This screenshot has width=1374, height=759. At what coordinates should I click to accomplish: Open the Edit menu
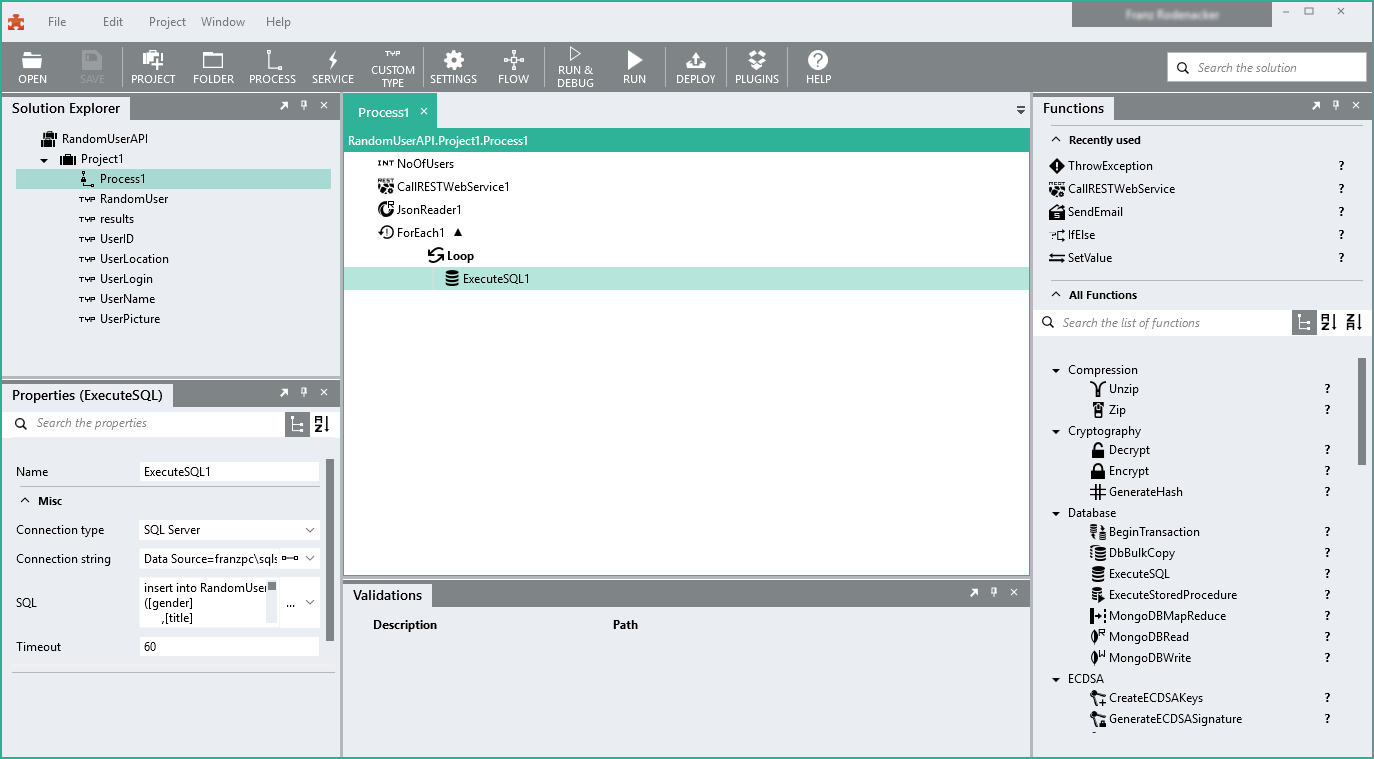pos(113,21)
